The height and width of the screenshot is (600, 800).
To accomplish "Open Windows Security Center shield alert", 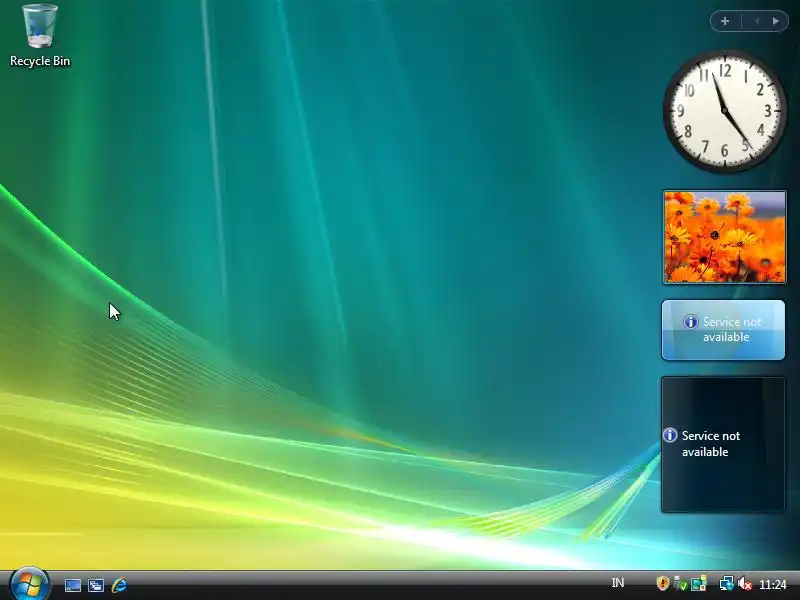I will [662, 583].
